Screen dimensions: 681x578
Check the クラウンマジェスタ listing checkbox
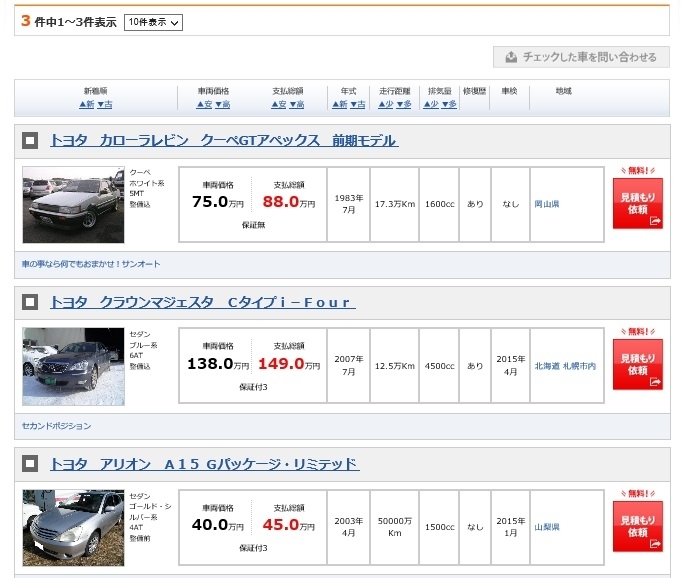point(30,302)
